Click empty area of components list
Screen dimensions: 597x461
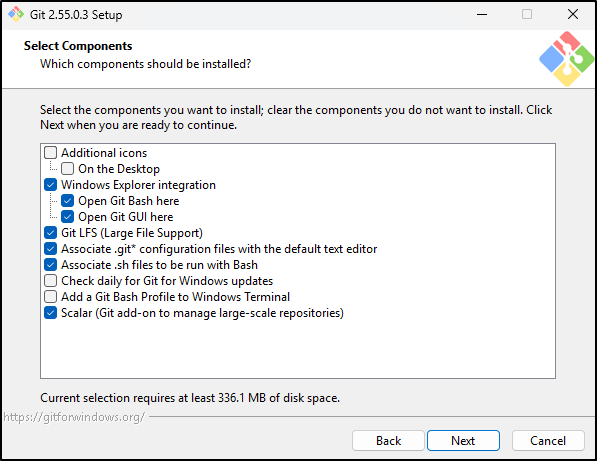298,348
